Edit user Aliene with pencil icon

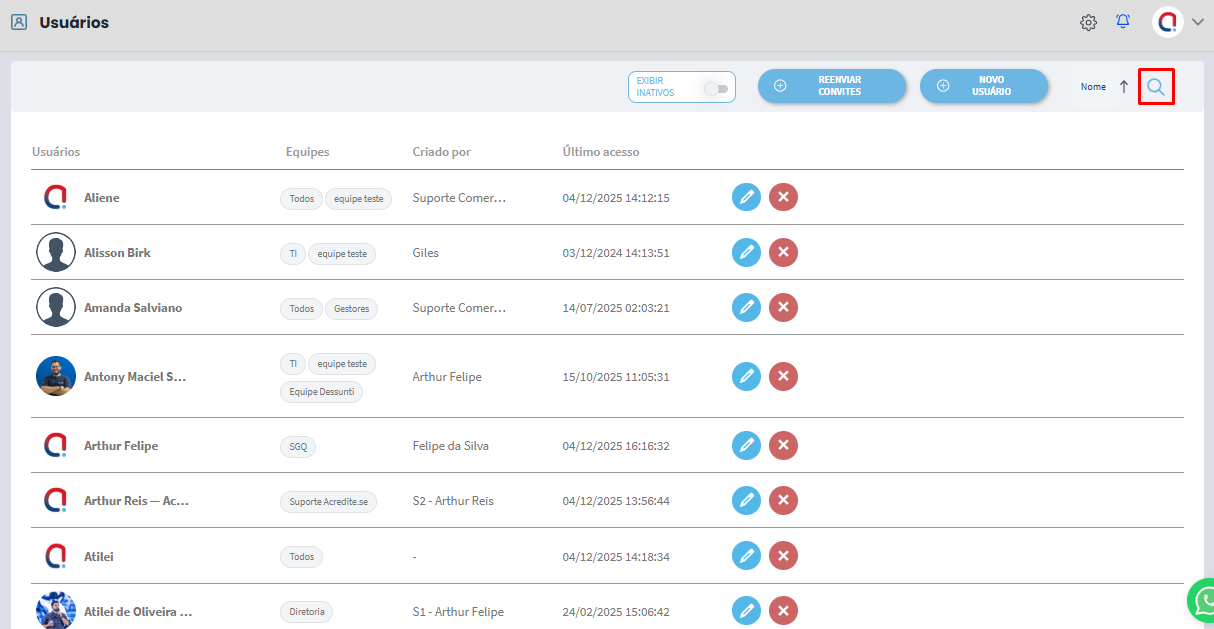point(746,198)
